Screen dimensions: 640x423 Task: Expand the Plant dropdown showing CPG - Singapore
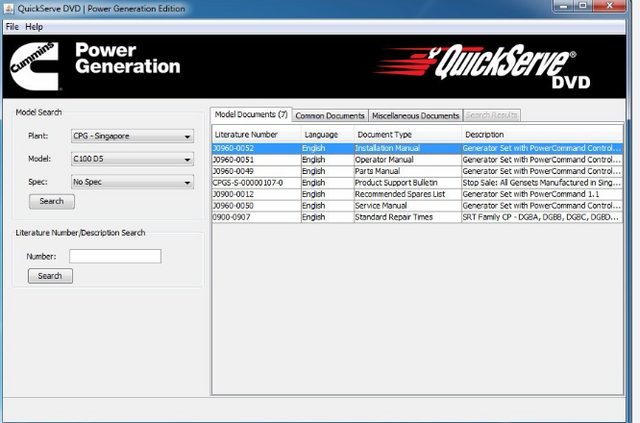[132, 136]
